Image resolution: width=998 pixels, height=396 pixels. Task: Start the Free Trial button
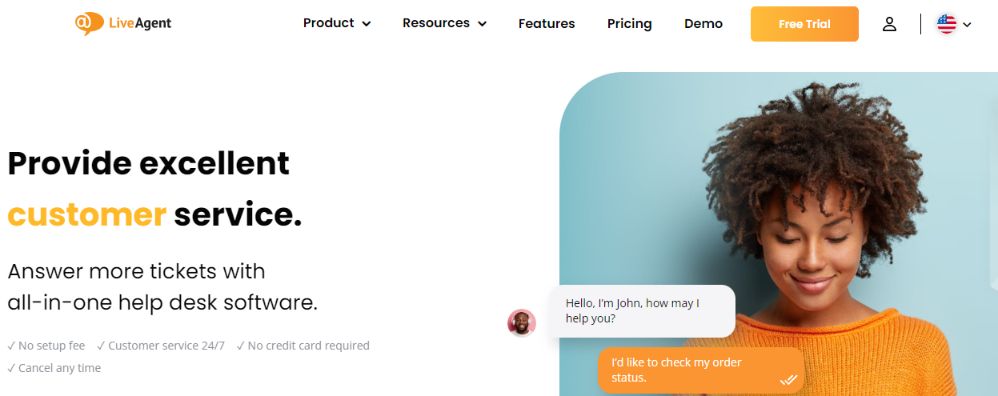point(805,24)
